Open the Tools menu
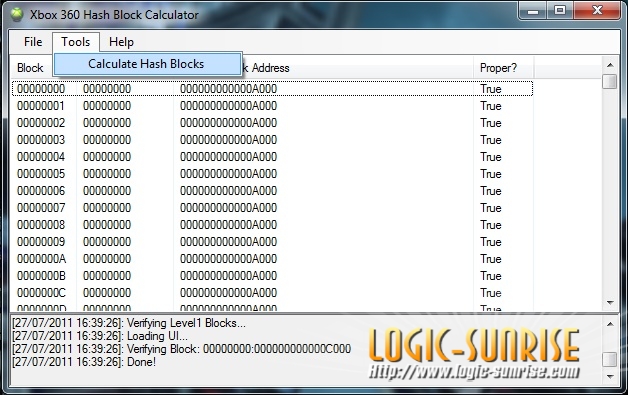Image resolution: width=628 pixels, height=395 pixels. point(76,42)
